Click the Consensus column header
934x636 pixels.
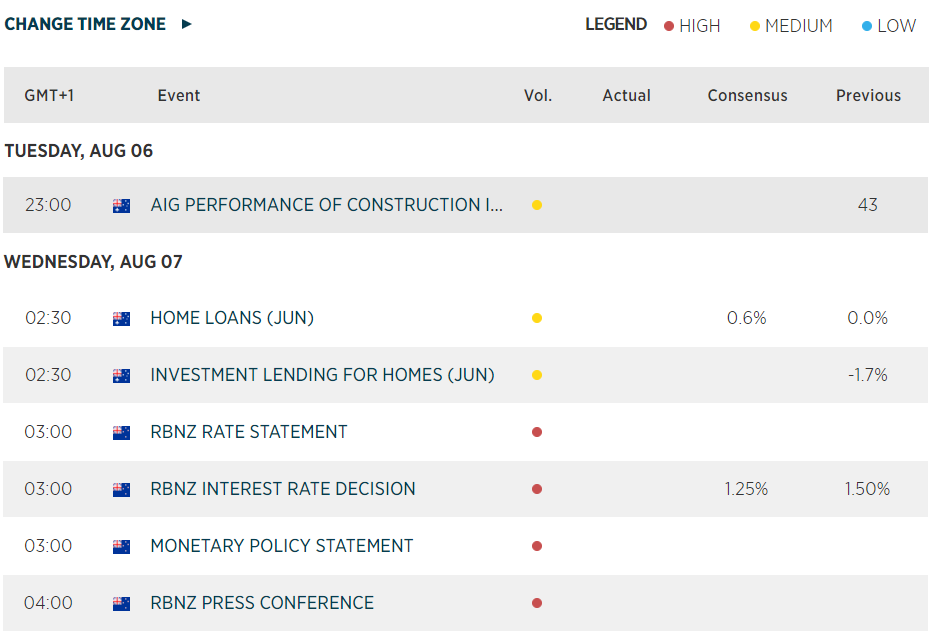click(x=747, y=96)
